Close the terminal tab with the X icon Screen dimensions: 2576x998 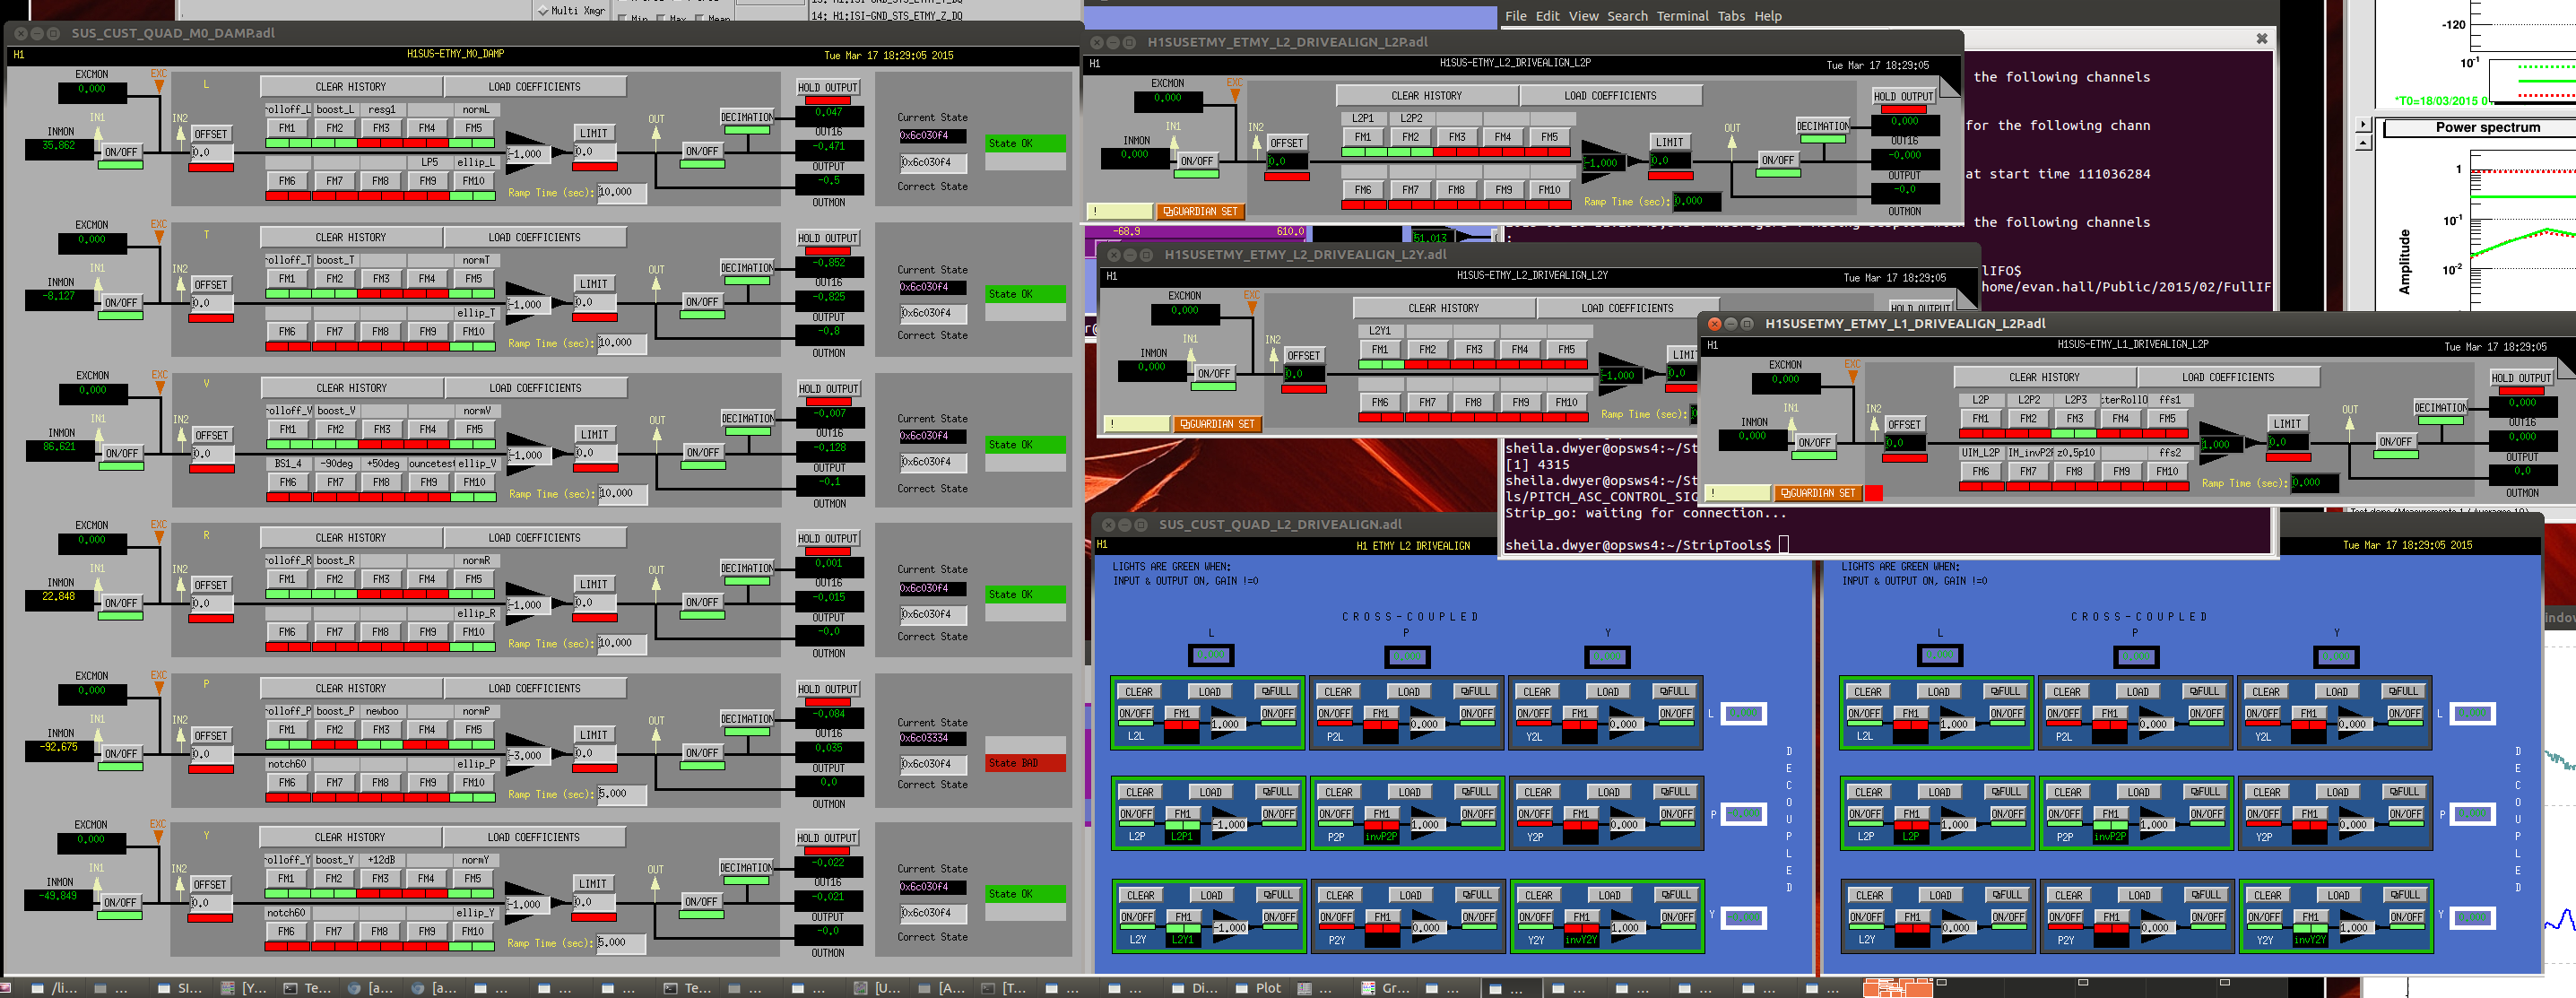(2262, 39)
